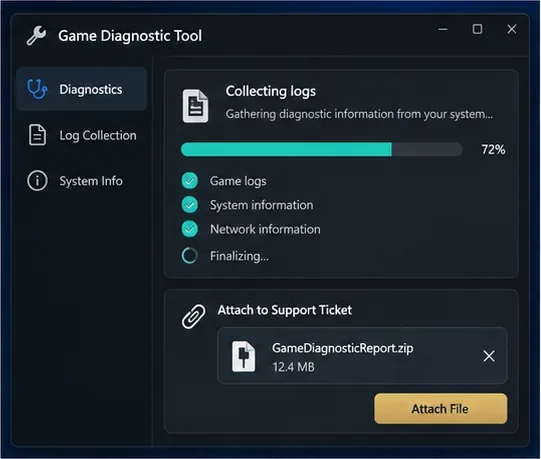
Task: Click the Network information completed checkmark
Action: tap(189, 229)
